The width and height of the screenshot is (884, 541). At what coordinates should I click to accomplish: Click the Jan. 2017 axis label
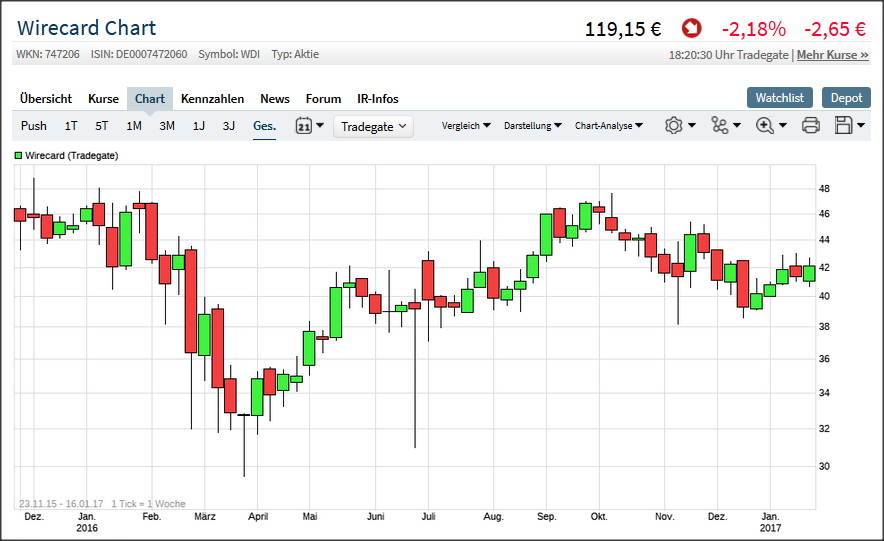770,522
